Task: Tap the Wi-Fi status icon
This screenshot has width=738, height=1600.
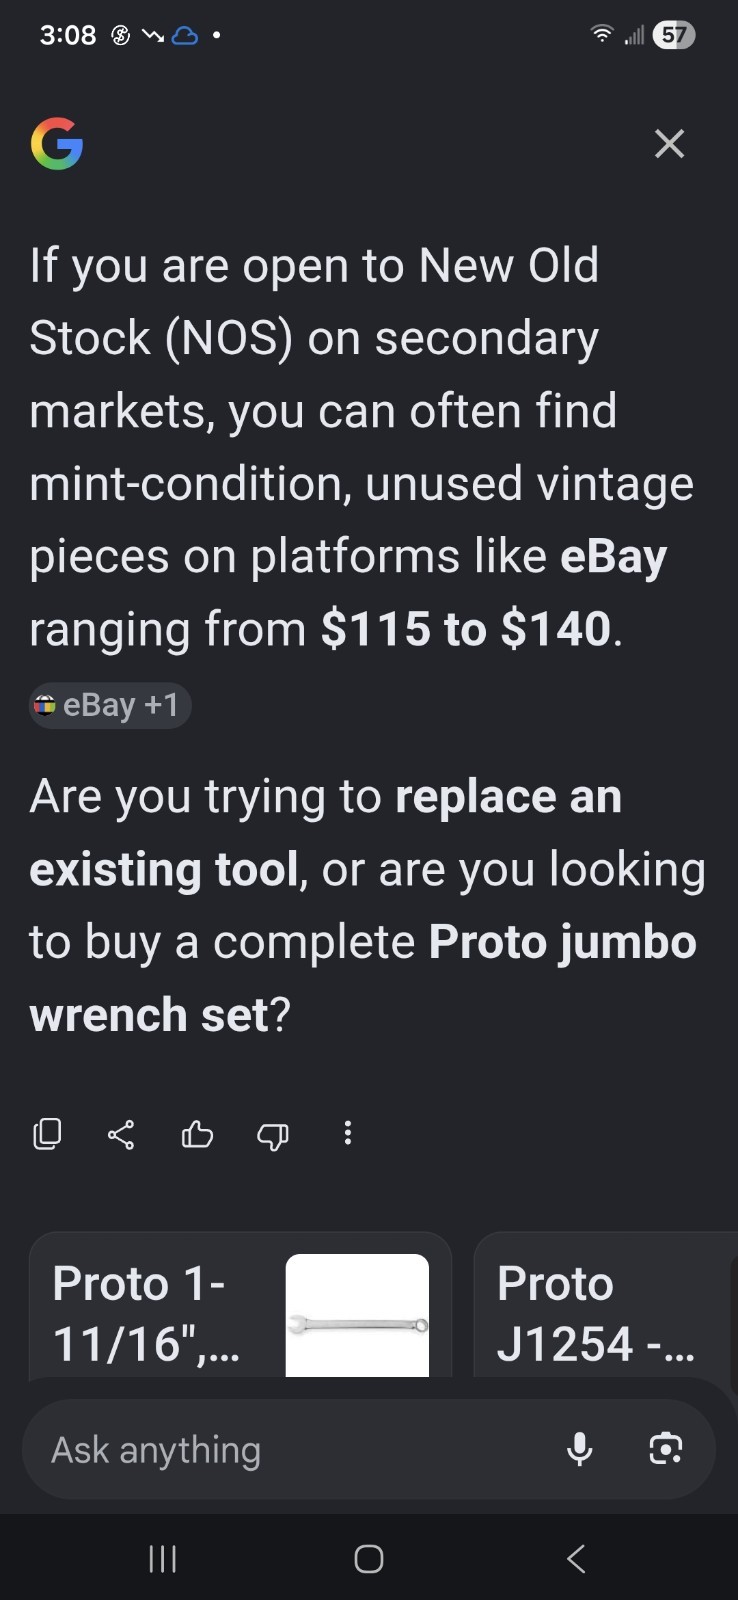Action: [602, 34]
